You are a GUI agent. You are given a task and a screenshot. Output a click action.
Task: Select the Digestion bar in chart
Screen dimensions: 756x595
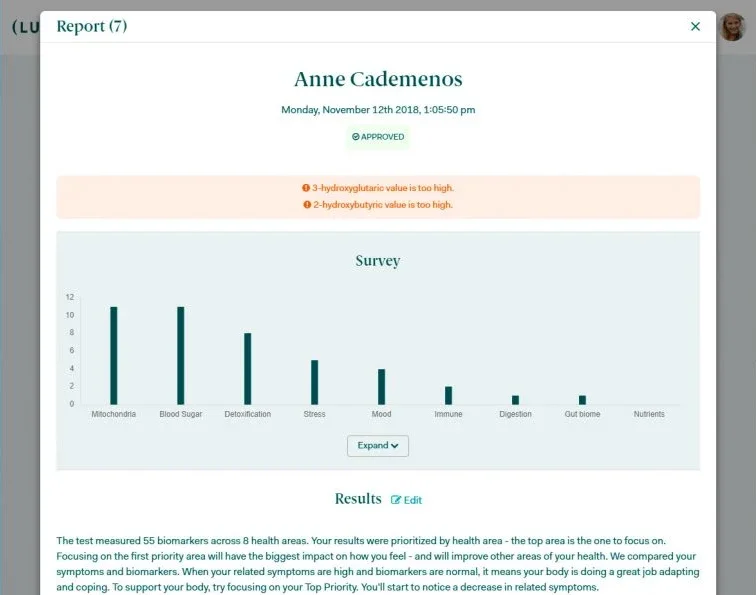point(515,400)
